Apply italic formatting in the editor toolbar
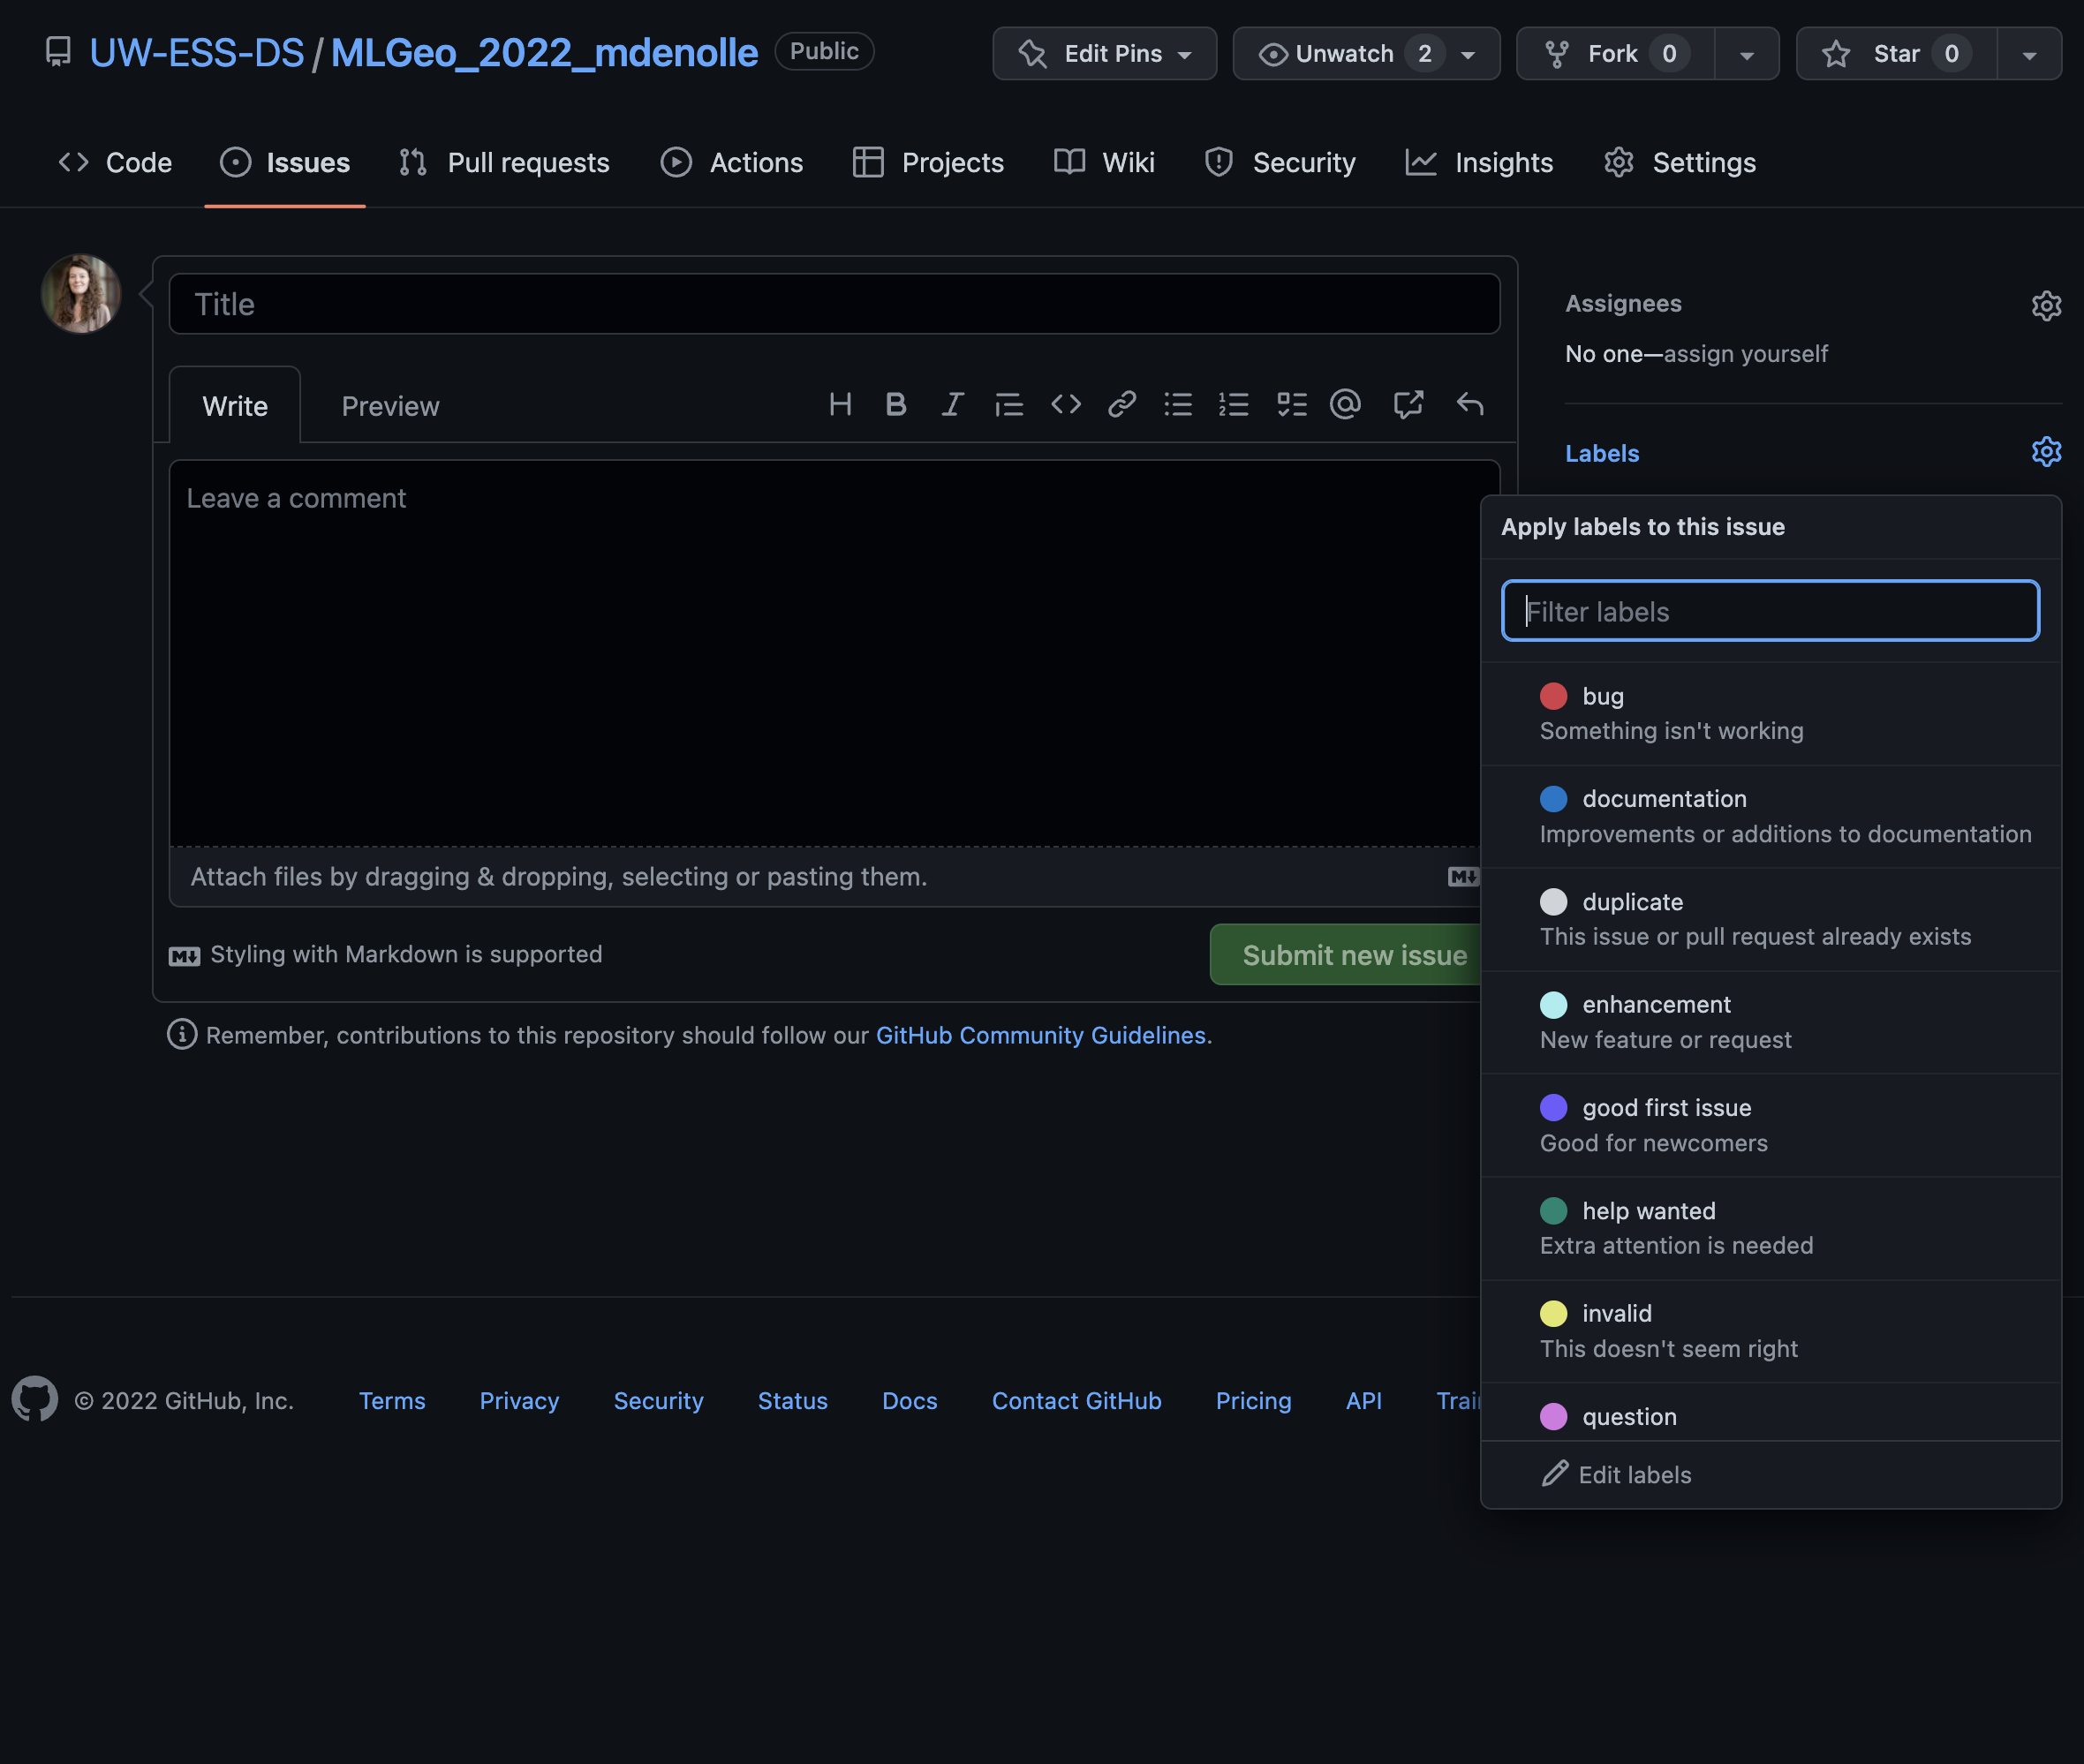Image resolution: width=2084 pixels, height=1764 pixels. pyautogui.click(x=952, y=404)
